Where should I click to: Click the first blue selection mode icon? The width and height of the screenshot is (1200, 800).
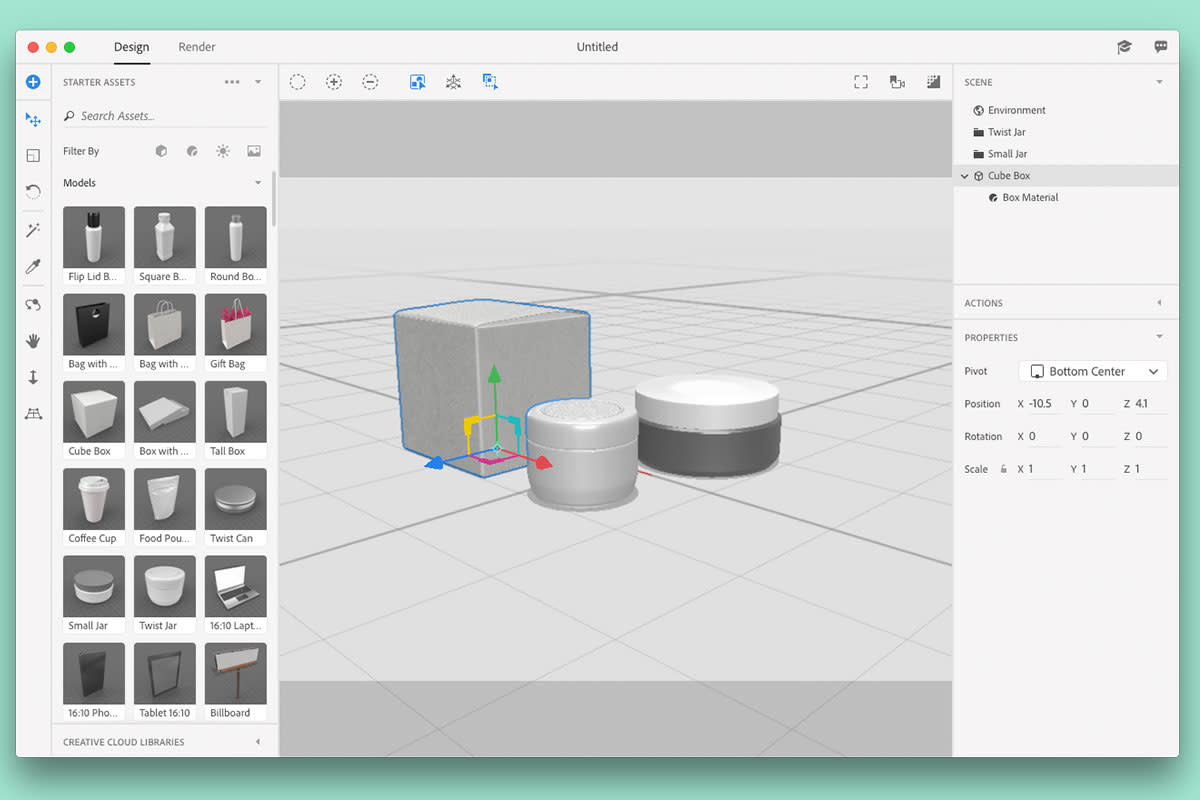click(x=418, y=82)
